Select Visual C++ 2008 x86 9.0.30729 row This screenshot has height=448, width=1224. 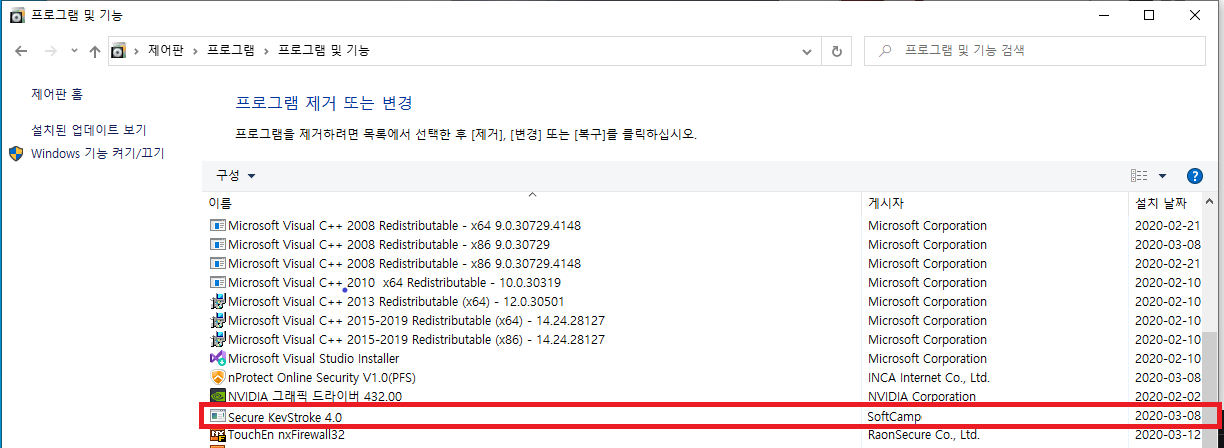pos(704,244)
